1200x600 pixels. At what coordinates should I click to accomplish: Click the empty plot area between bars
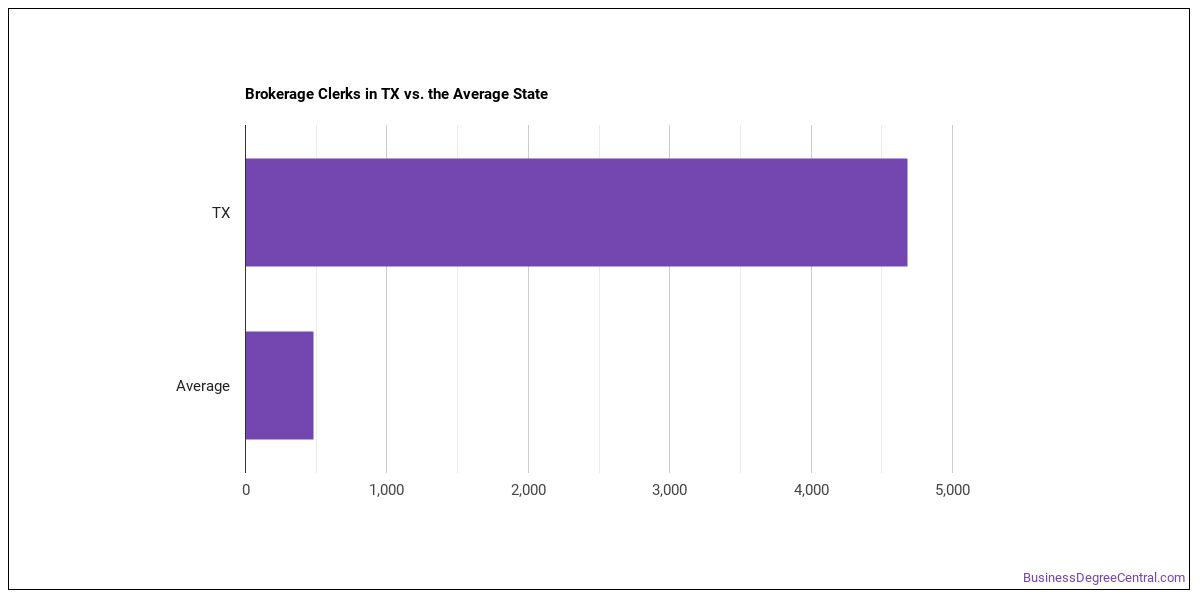[600, 299]
